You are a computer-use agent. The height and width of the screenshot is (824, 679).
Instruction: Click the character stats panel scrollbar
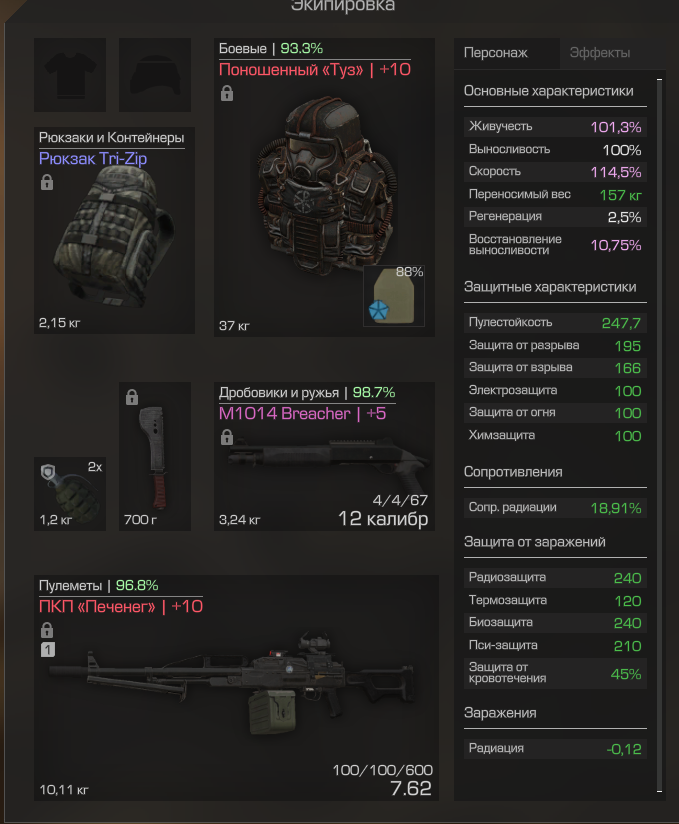[x=659, y=435]
